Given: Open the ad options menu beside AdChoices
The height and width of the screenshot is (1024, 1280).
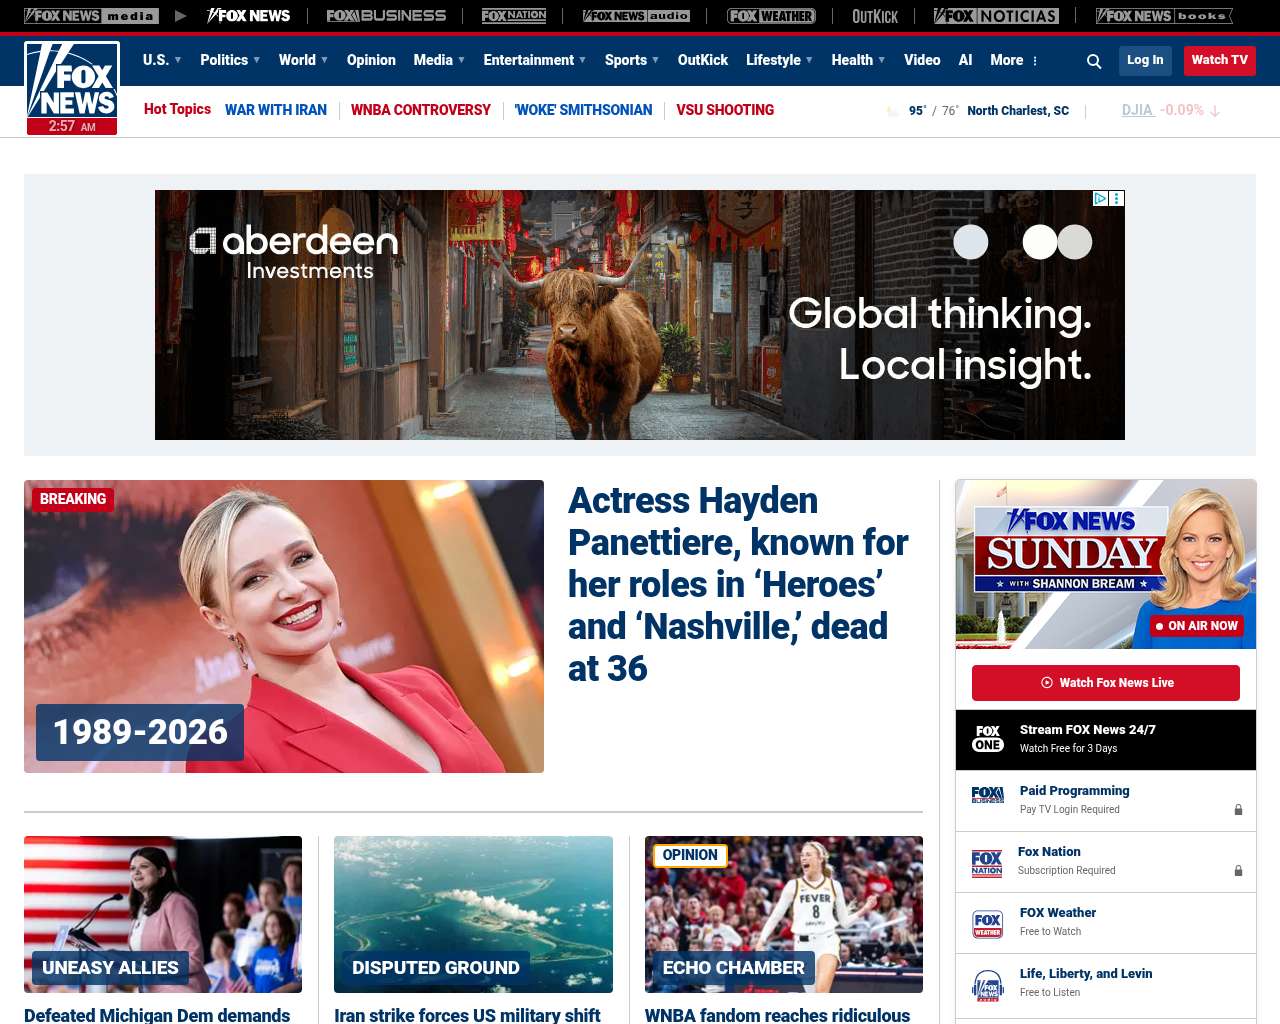Looking at the screenshot, I should [x=1117, y=198].
